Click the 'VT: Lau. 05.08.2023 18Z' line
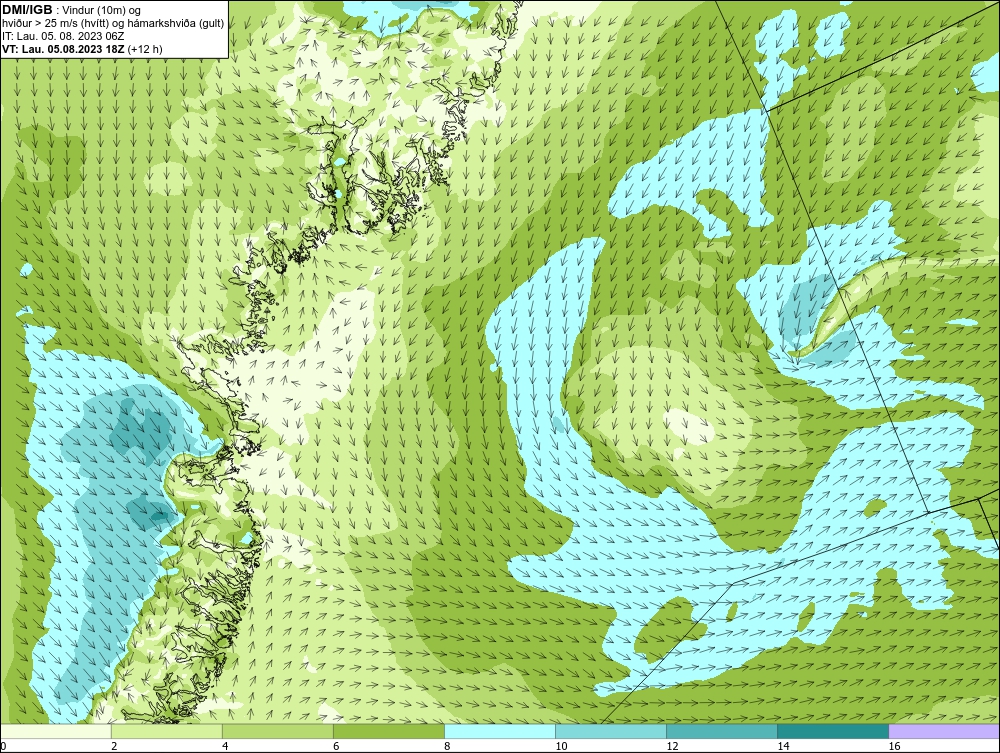Viewport: 1000px width, 753px height. pyautogui.click(x=64, y=48)
